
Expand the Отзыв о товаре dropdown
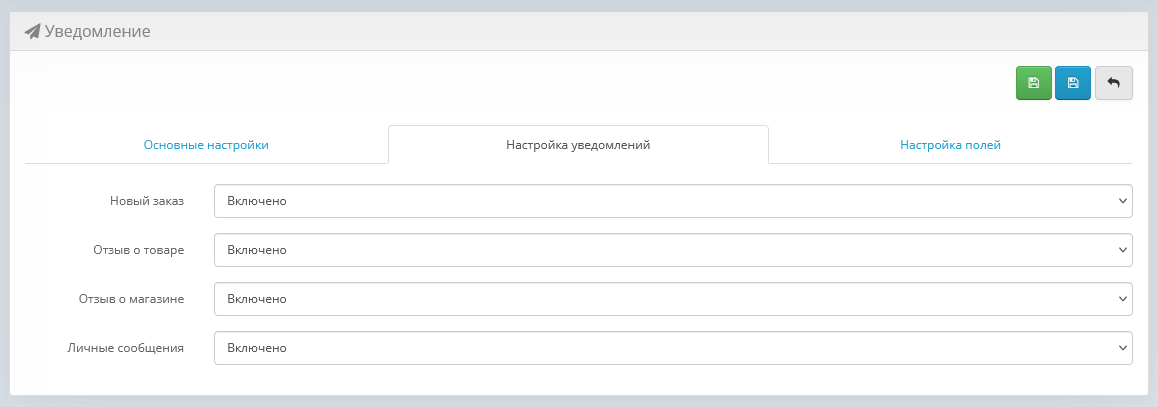[x=672, y=250]
